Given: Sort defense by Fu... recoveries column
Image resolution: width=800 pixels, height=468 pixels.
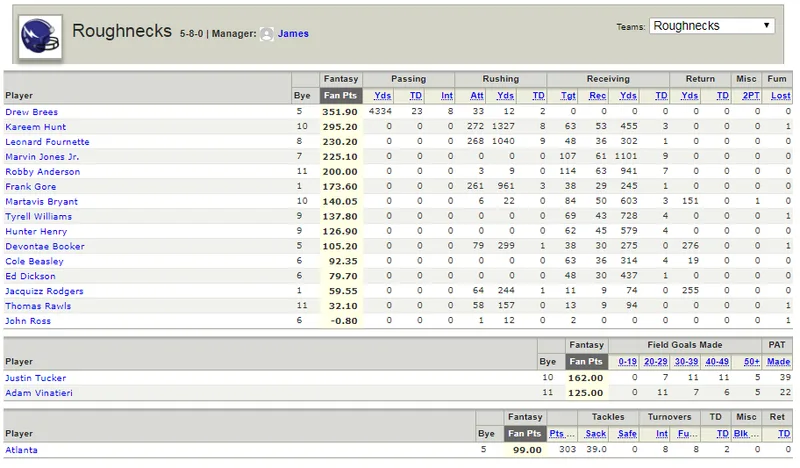Looking at the screenshot, I should click(x=687, y=433).
